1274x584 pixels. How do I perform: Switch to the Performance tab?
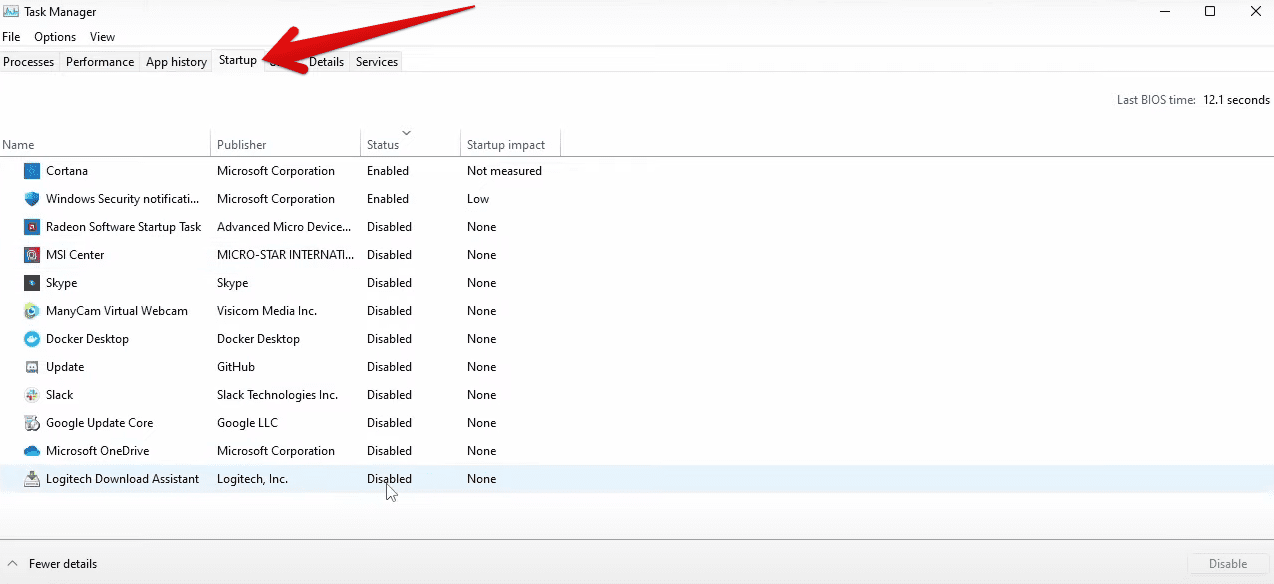click(x=100, y=62)
